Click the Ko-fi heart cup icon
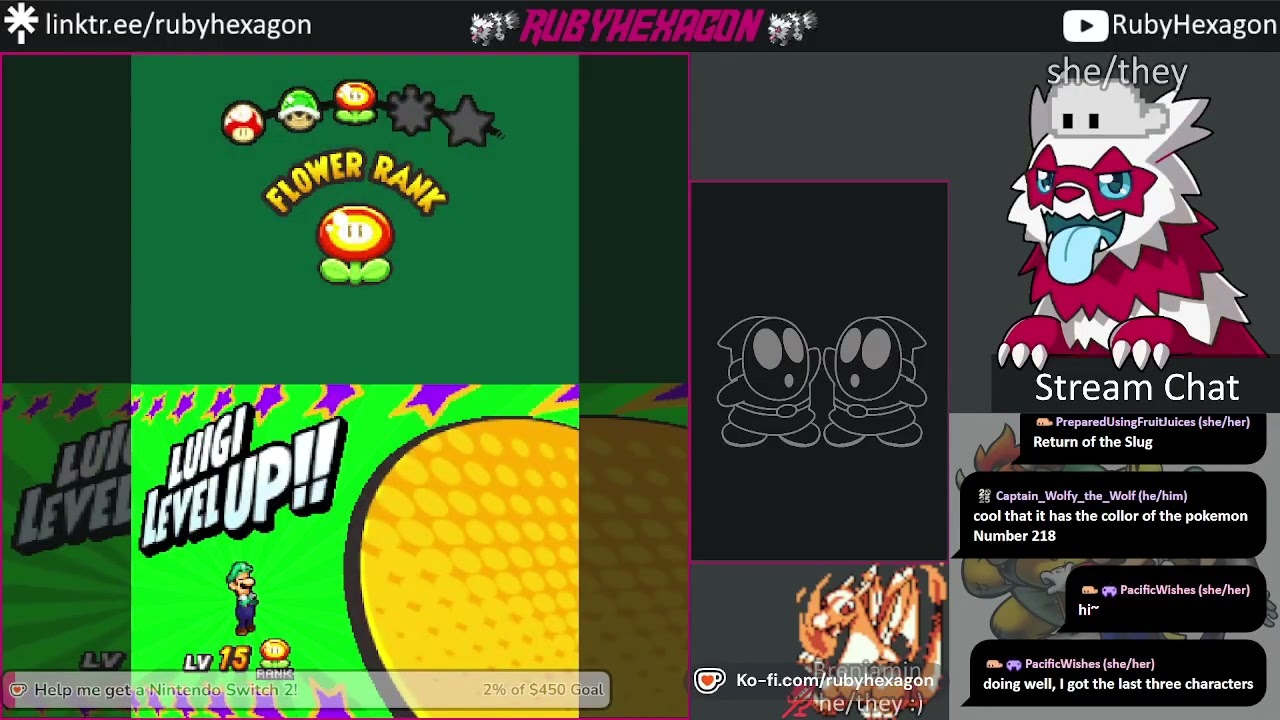The height and width of the screenshot is (720, 1280). [x=709, y=681]
